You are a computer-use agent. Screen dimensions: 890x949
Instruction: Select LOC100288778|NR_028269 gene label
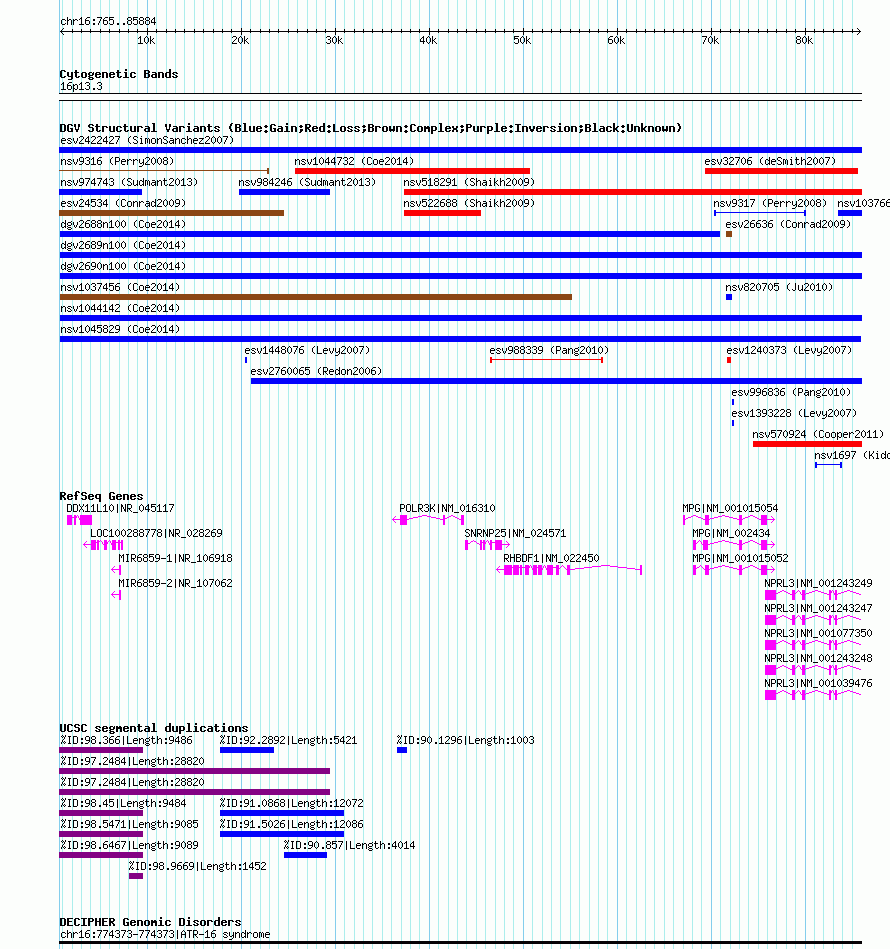click(156, 533)
